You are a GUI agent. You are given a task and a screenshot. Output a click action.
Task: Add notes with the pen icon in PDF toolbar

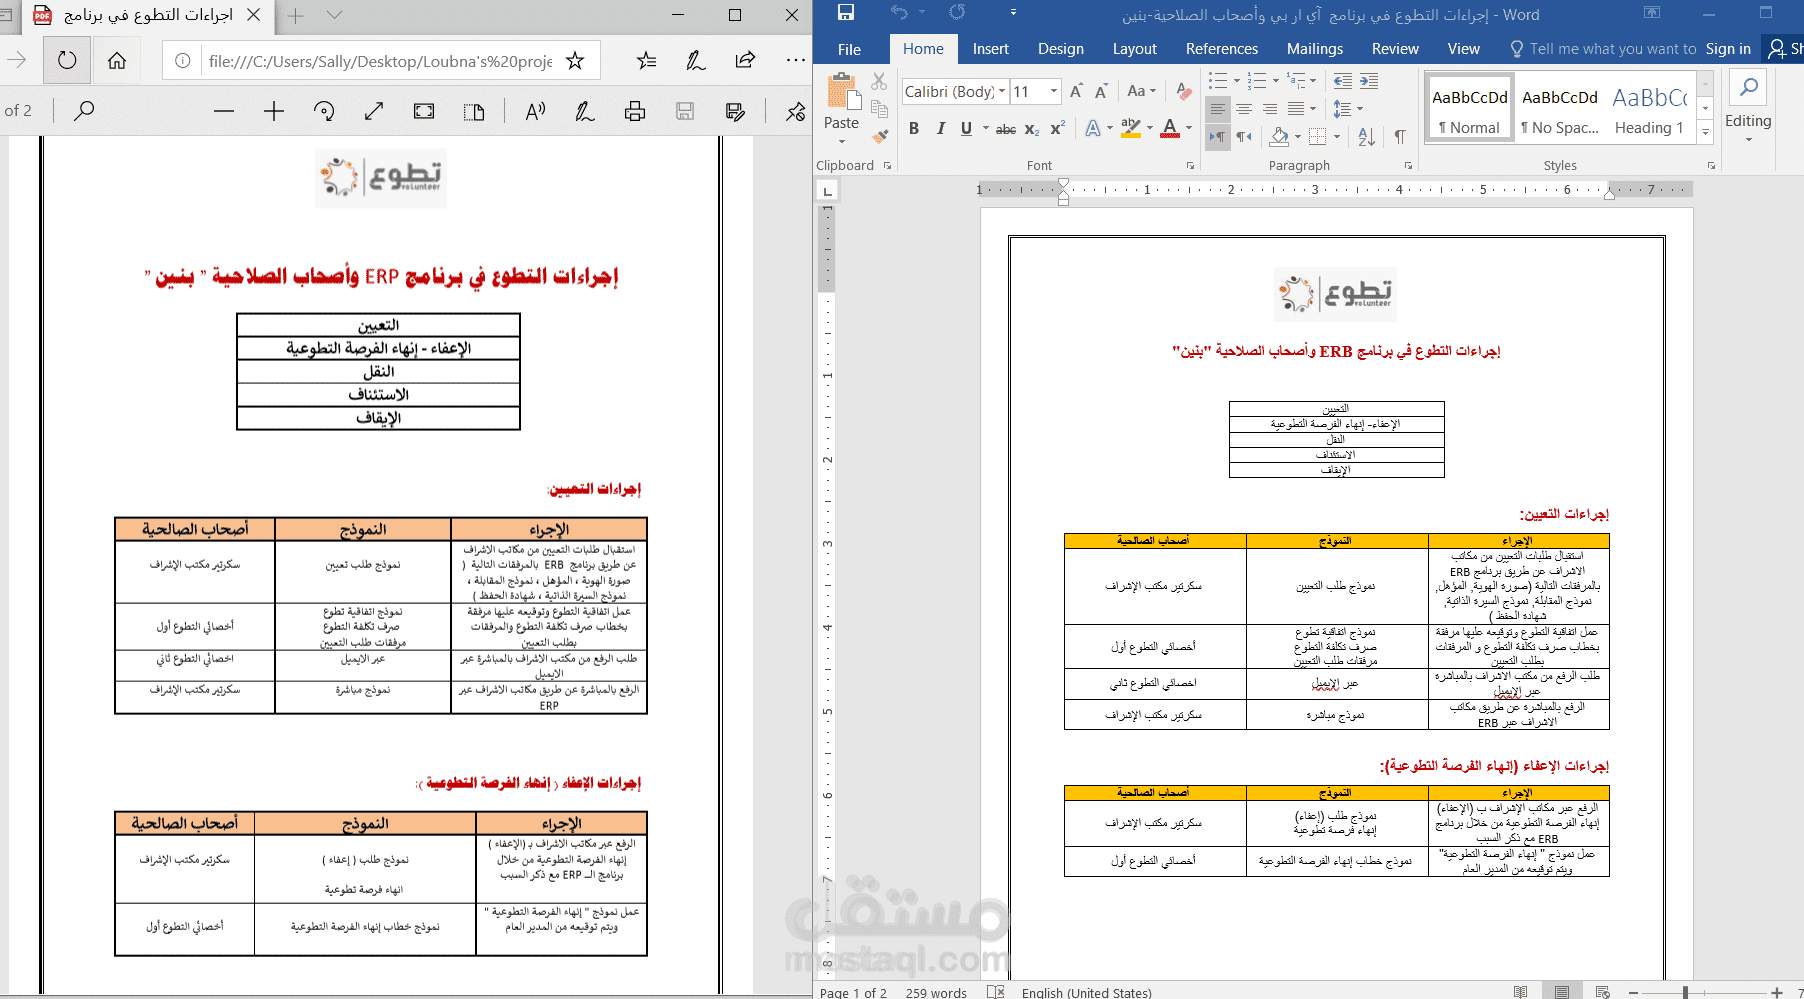click(585, 111)
